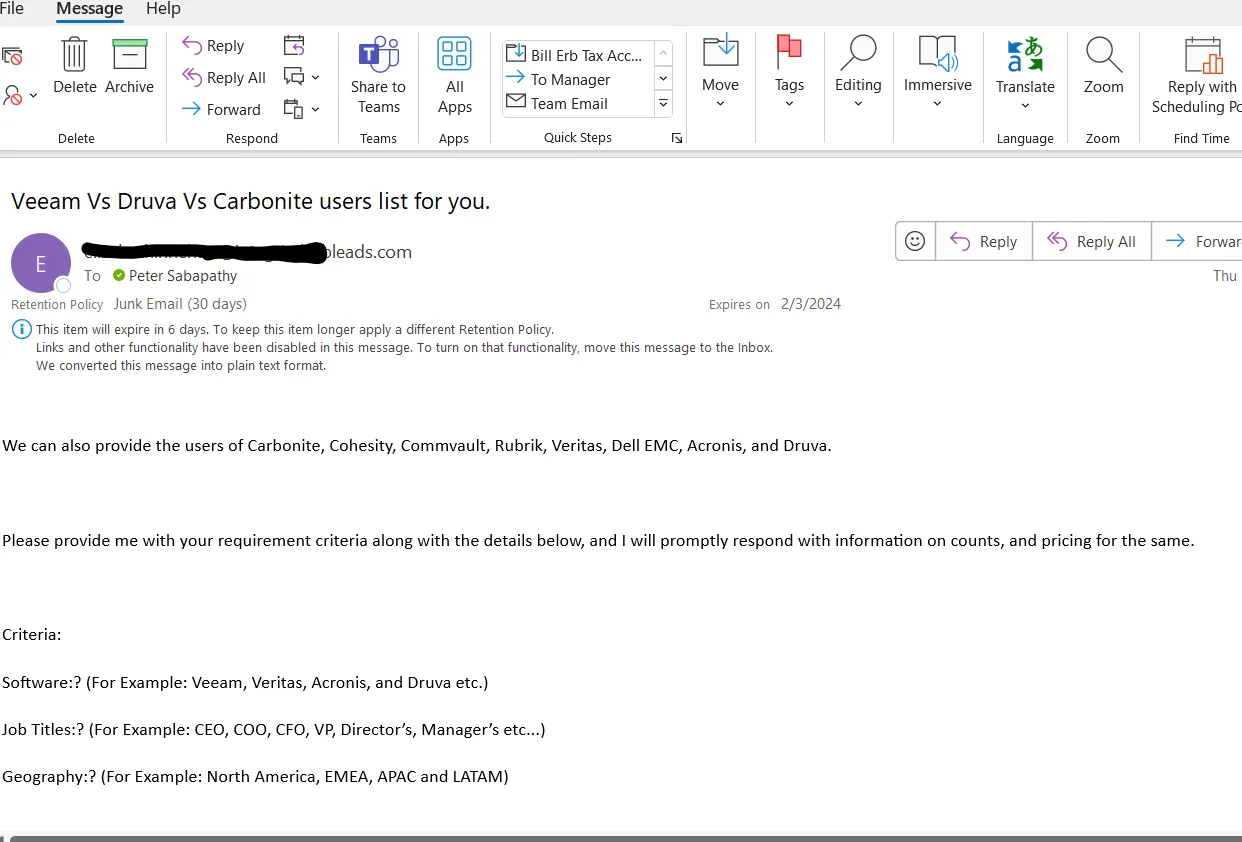This screenshot has height=842, width=1242.
Task: Open the Help ribbon tab
Action: (x=163, y=9)
